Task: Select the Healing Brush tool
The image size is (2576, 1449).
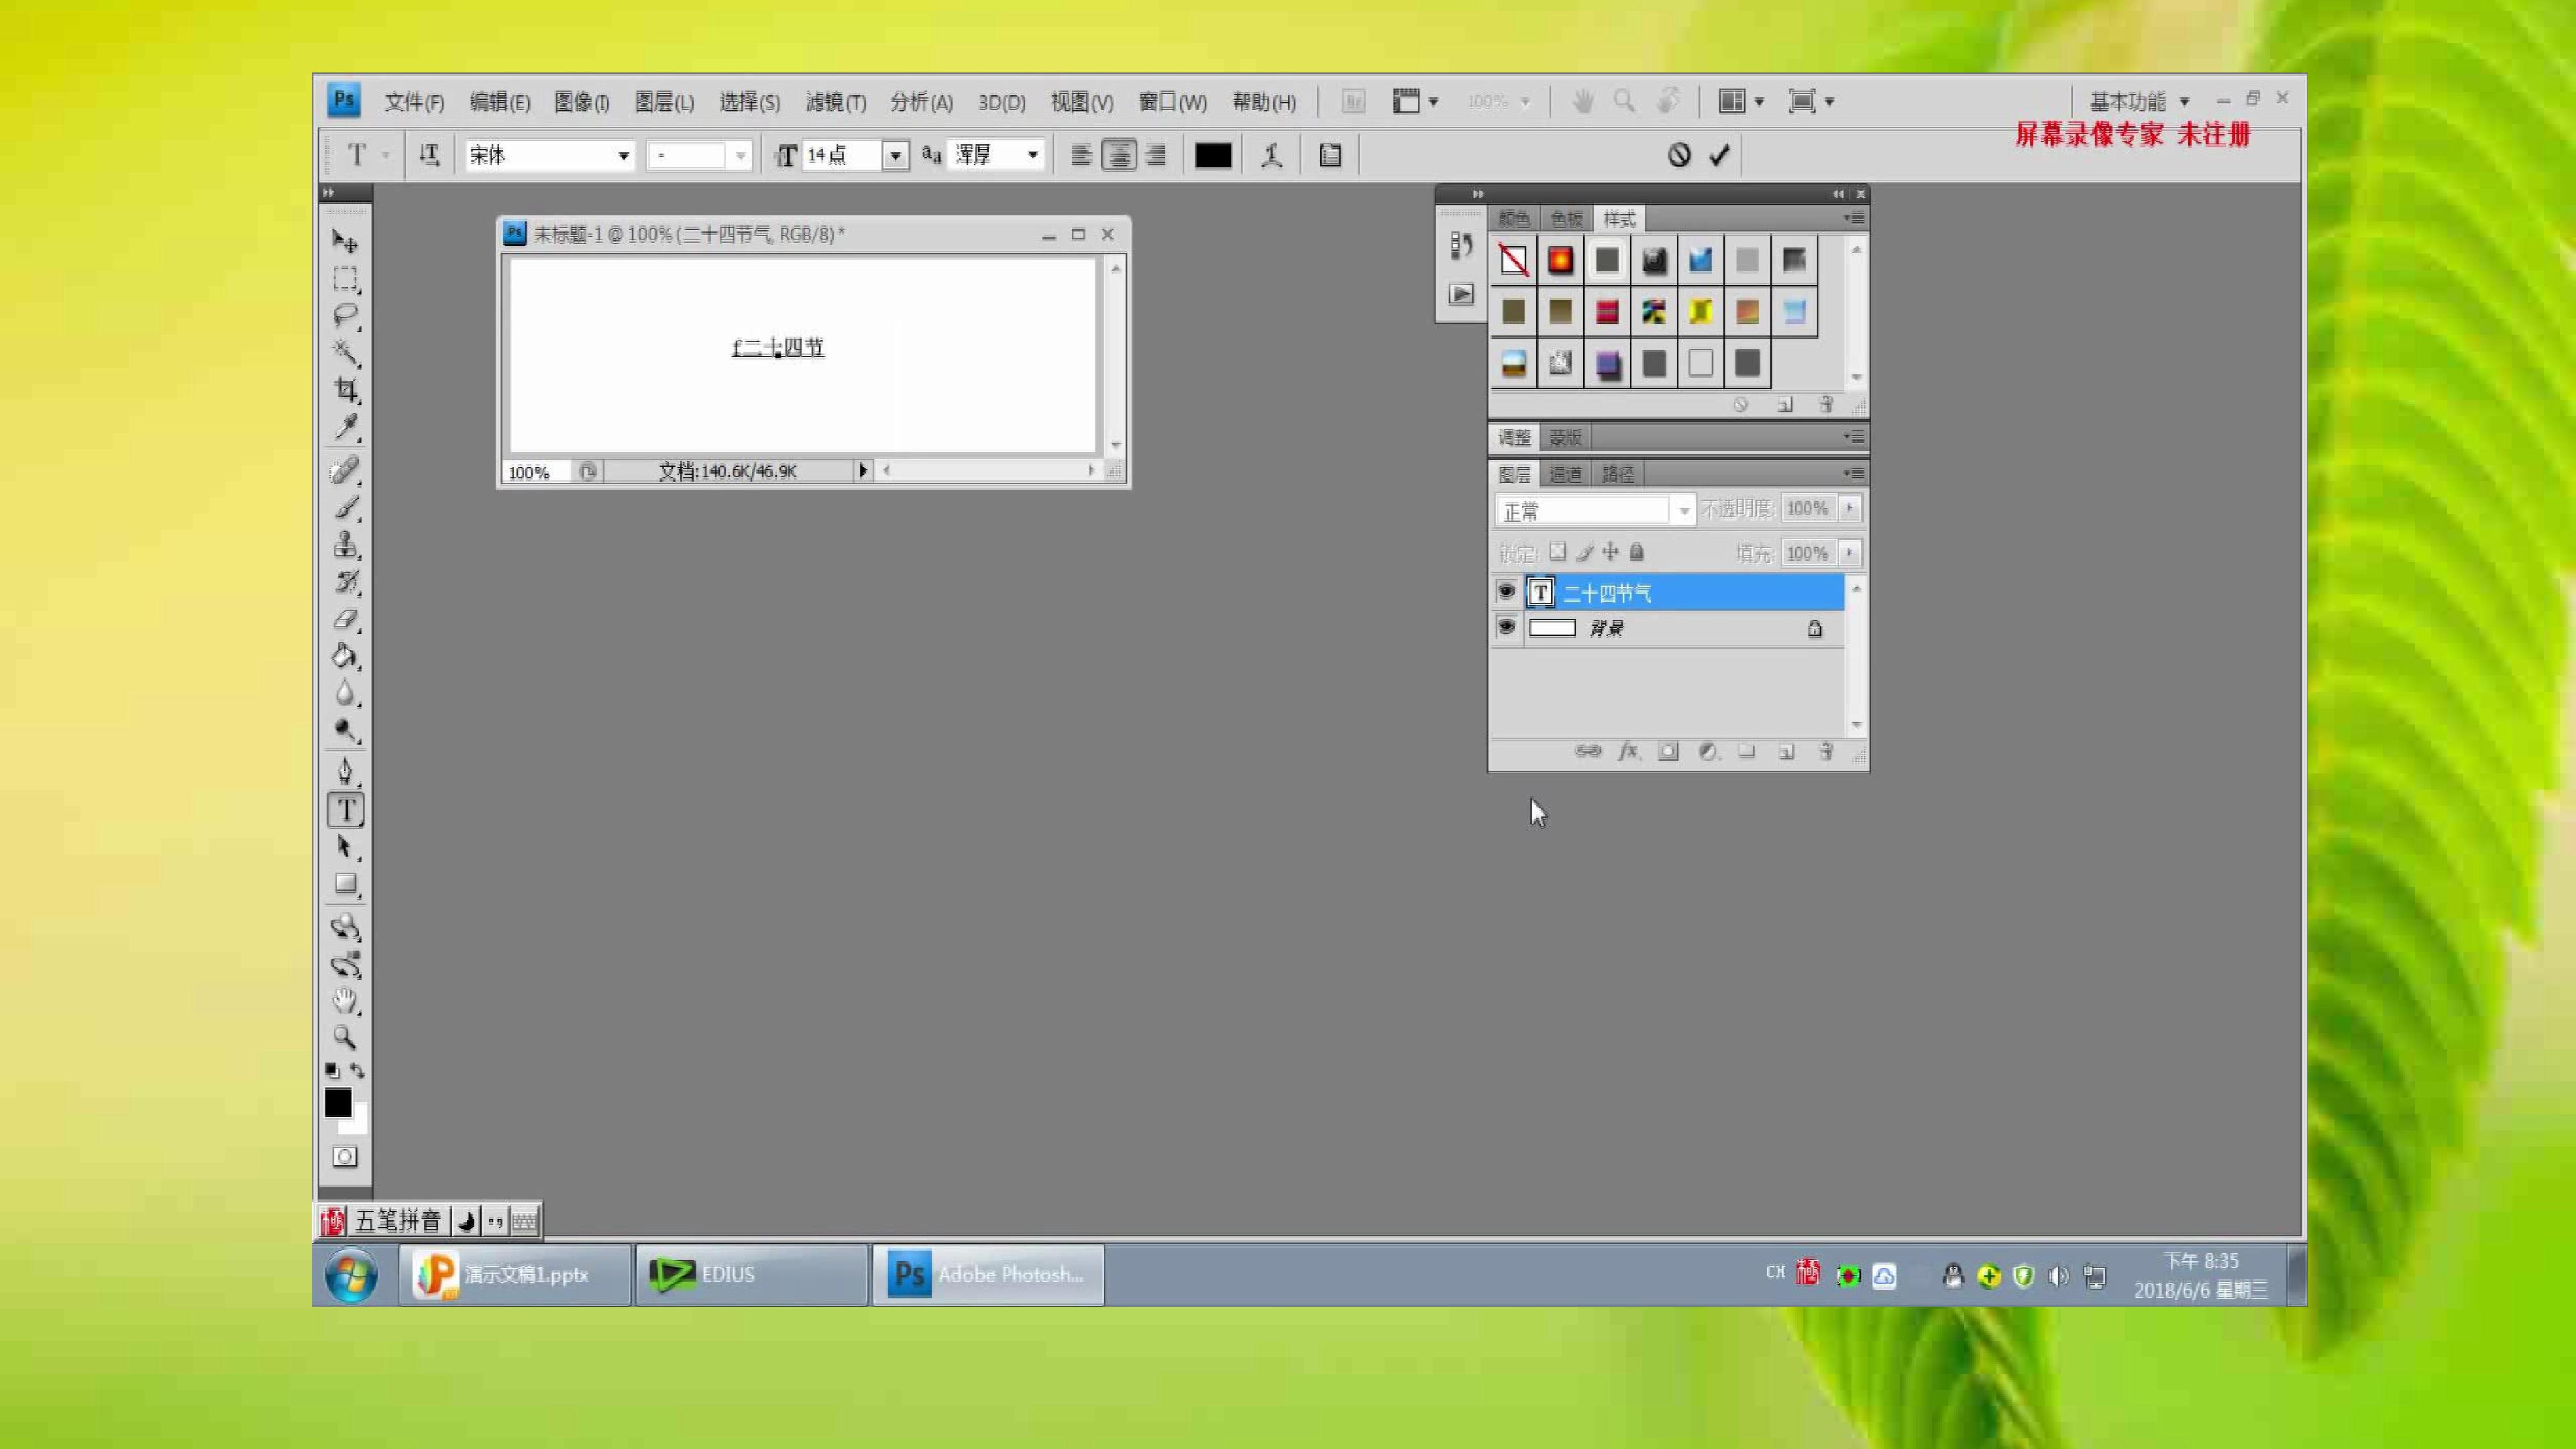Action: tap(345, 470)
